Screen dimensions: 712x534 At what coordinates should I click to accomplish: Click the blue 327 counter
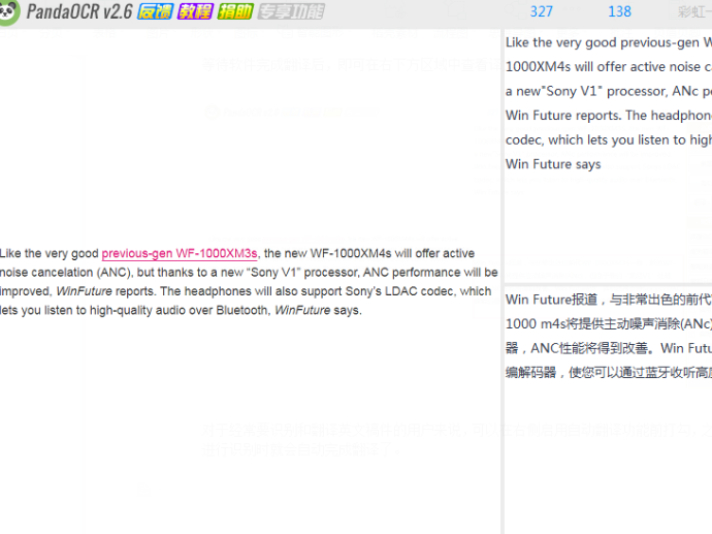tap(541, 11)
